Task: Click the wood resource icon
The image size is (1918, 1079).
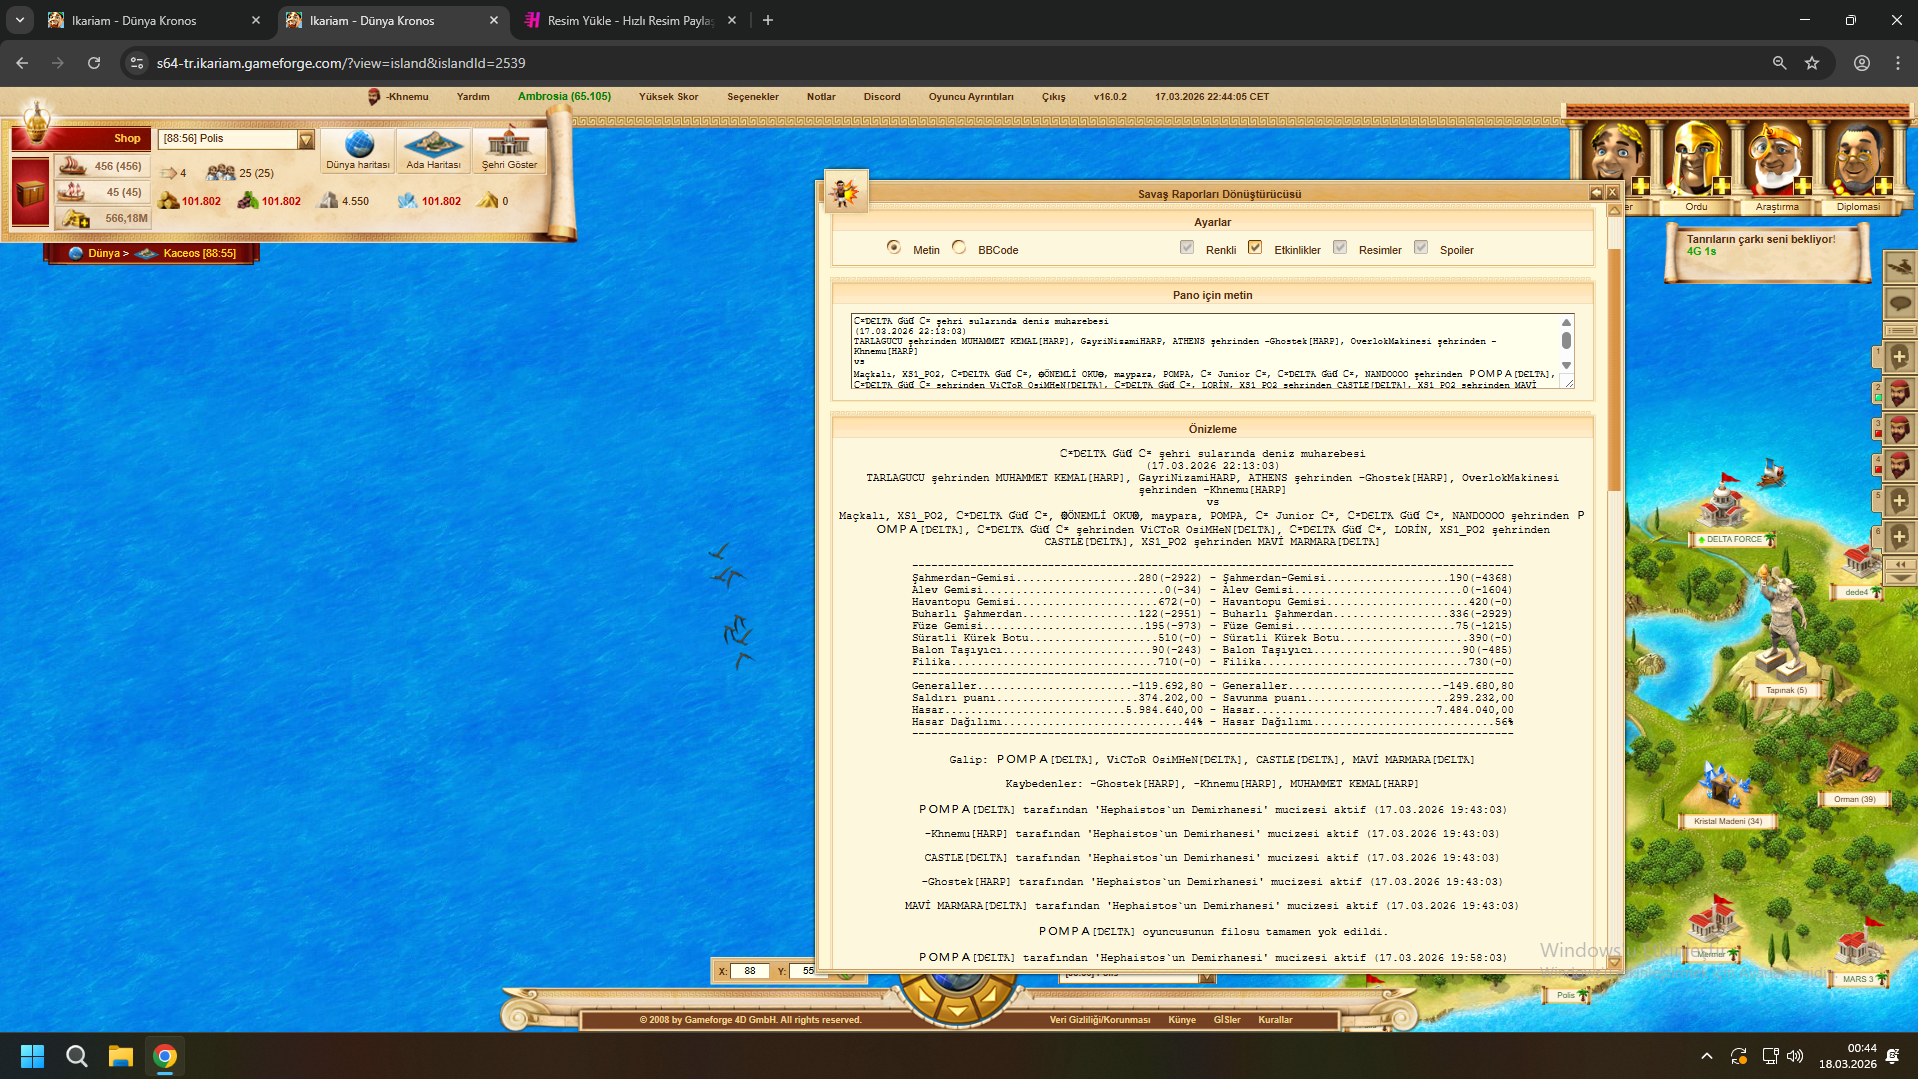Action: [168, 201]
